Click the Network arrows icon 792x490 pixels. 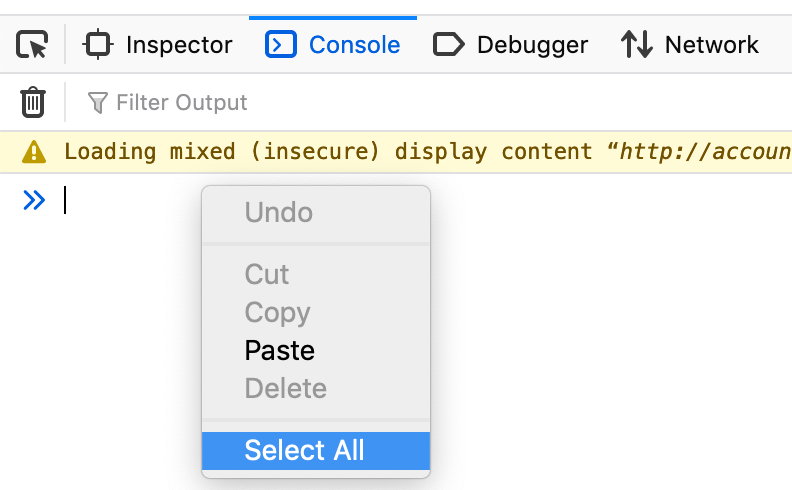[x=636, y=45]
